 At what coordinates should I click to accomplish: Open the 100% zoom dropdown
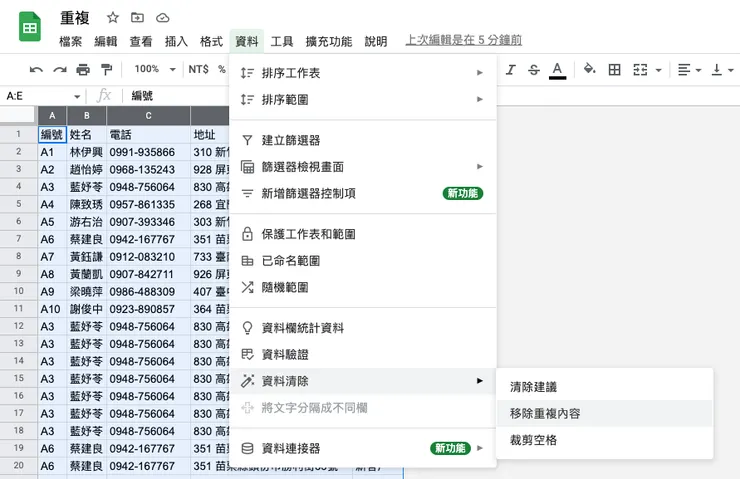click(x=155, y=69)
